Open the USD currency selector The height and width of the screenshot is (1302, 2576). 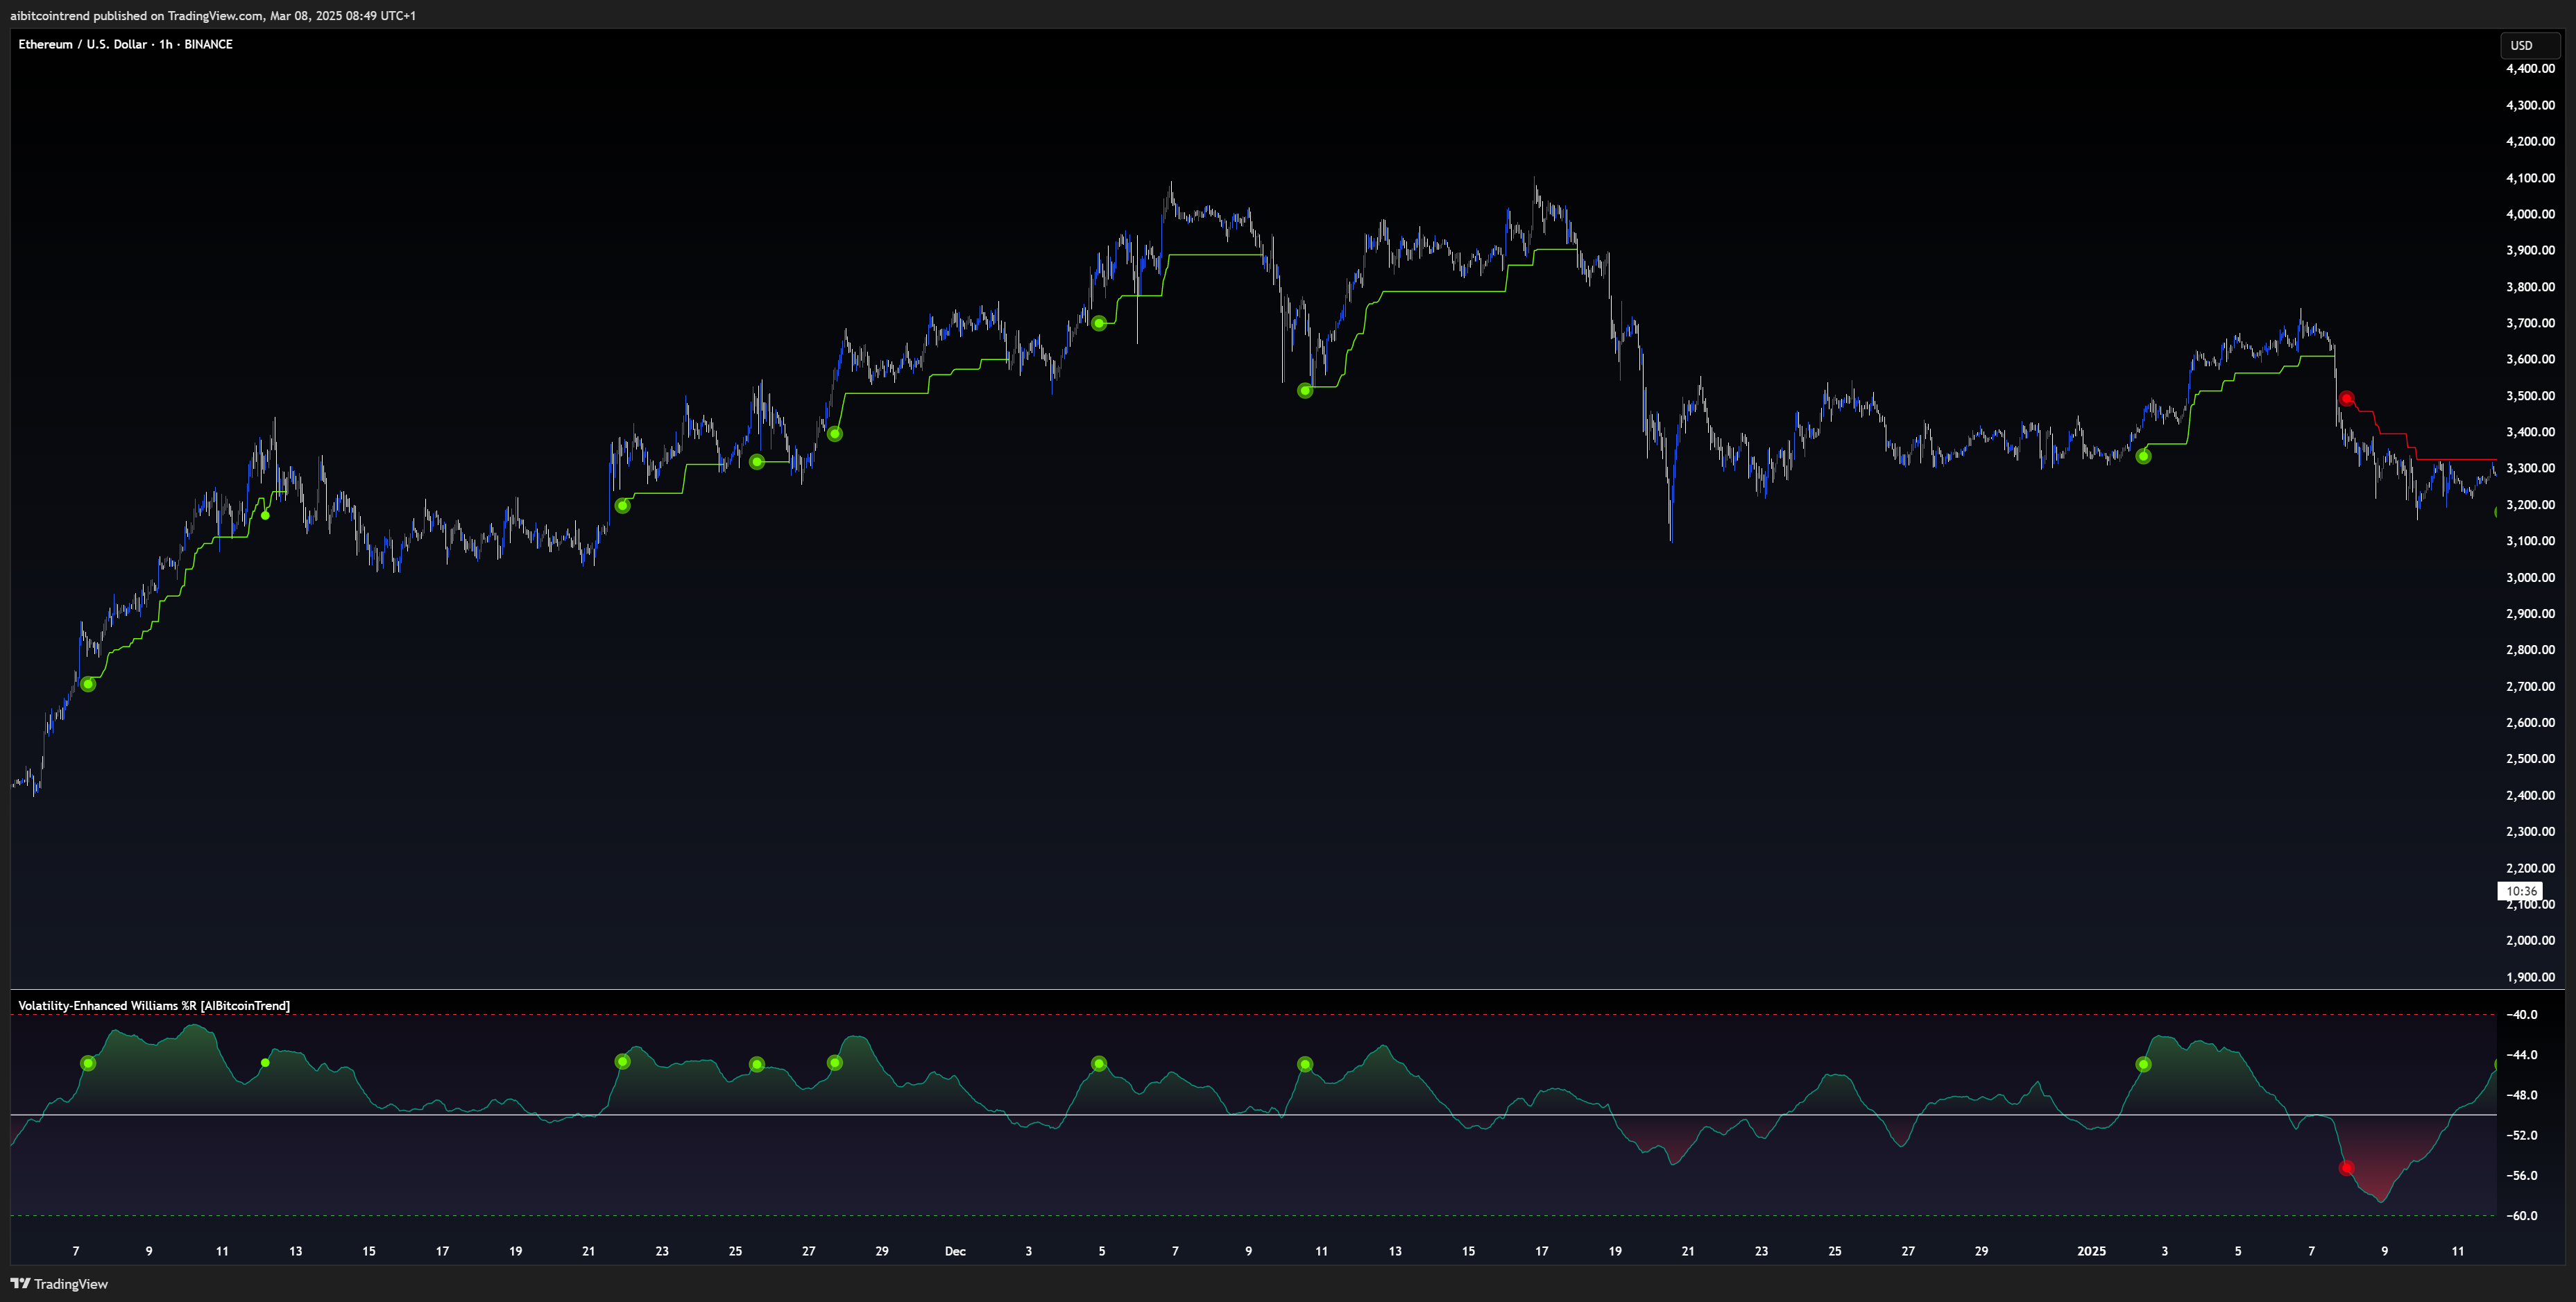click(2530, 45)
